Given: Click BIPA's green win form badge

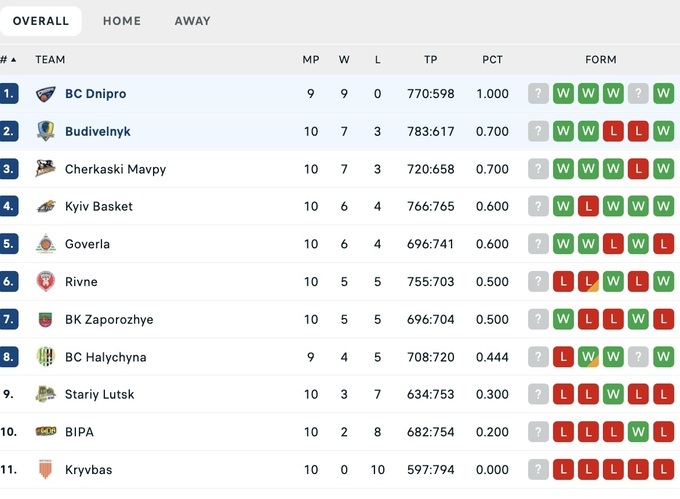Looking at the screenshot, I should [638, 432].
